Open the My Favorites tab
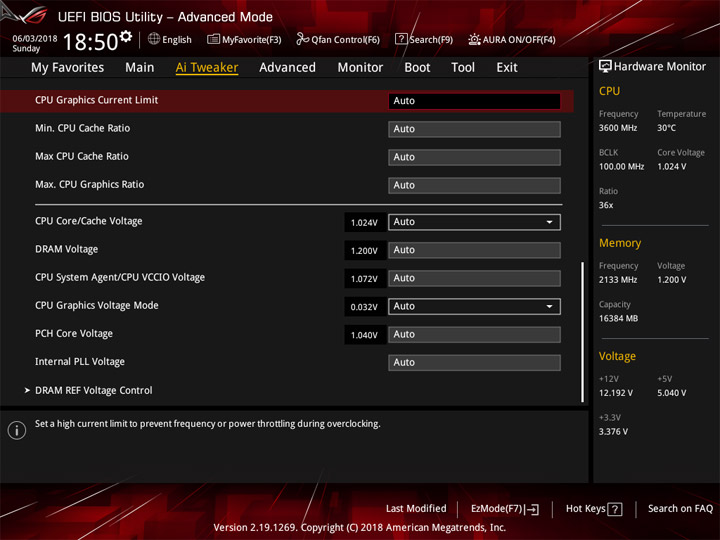This screenshot has width=720, height=540. [68, 68]
